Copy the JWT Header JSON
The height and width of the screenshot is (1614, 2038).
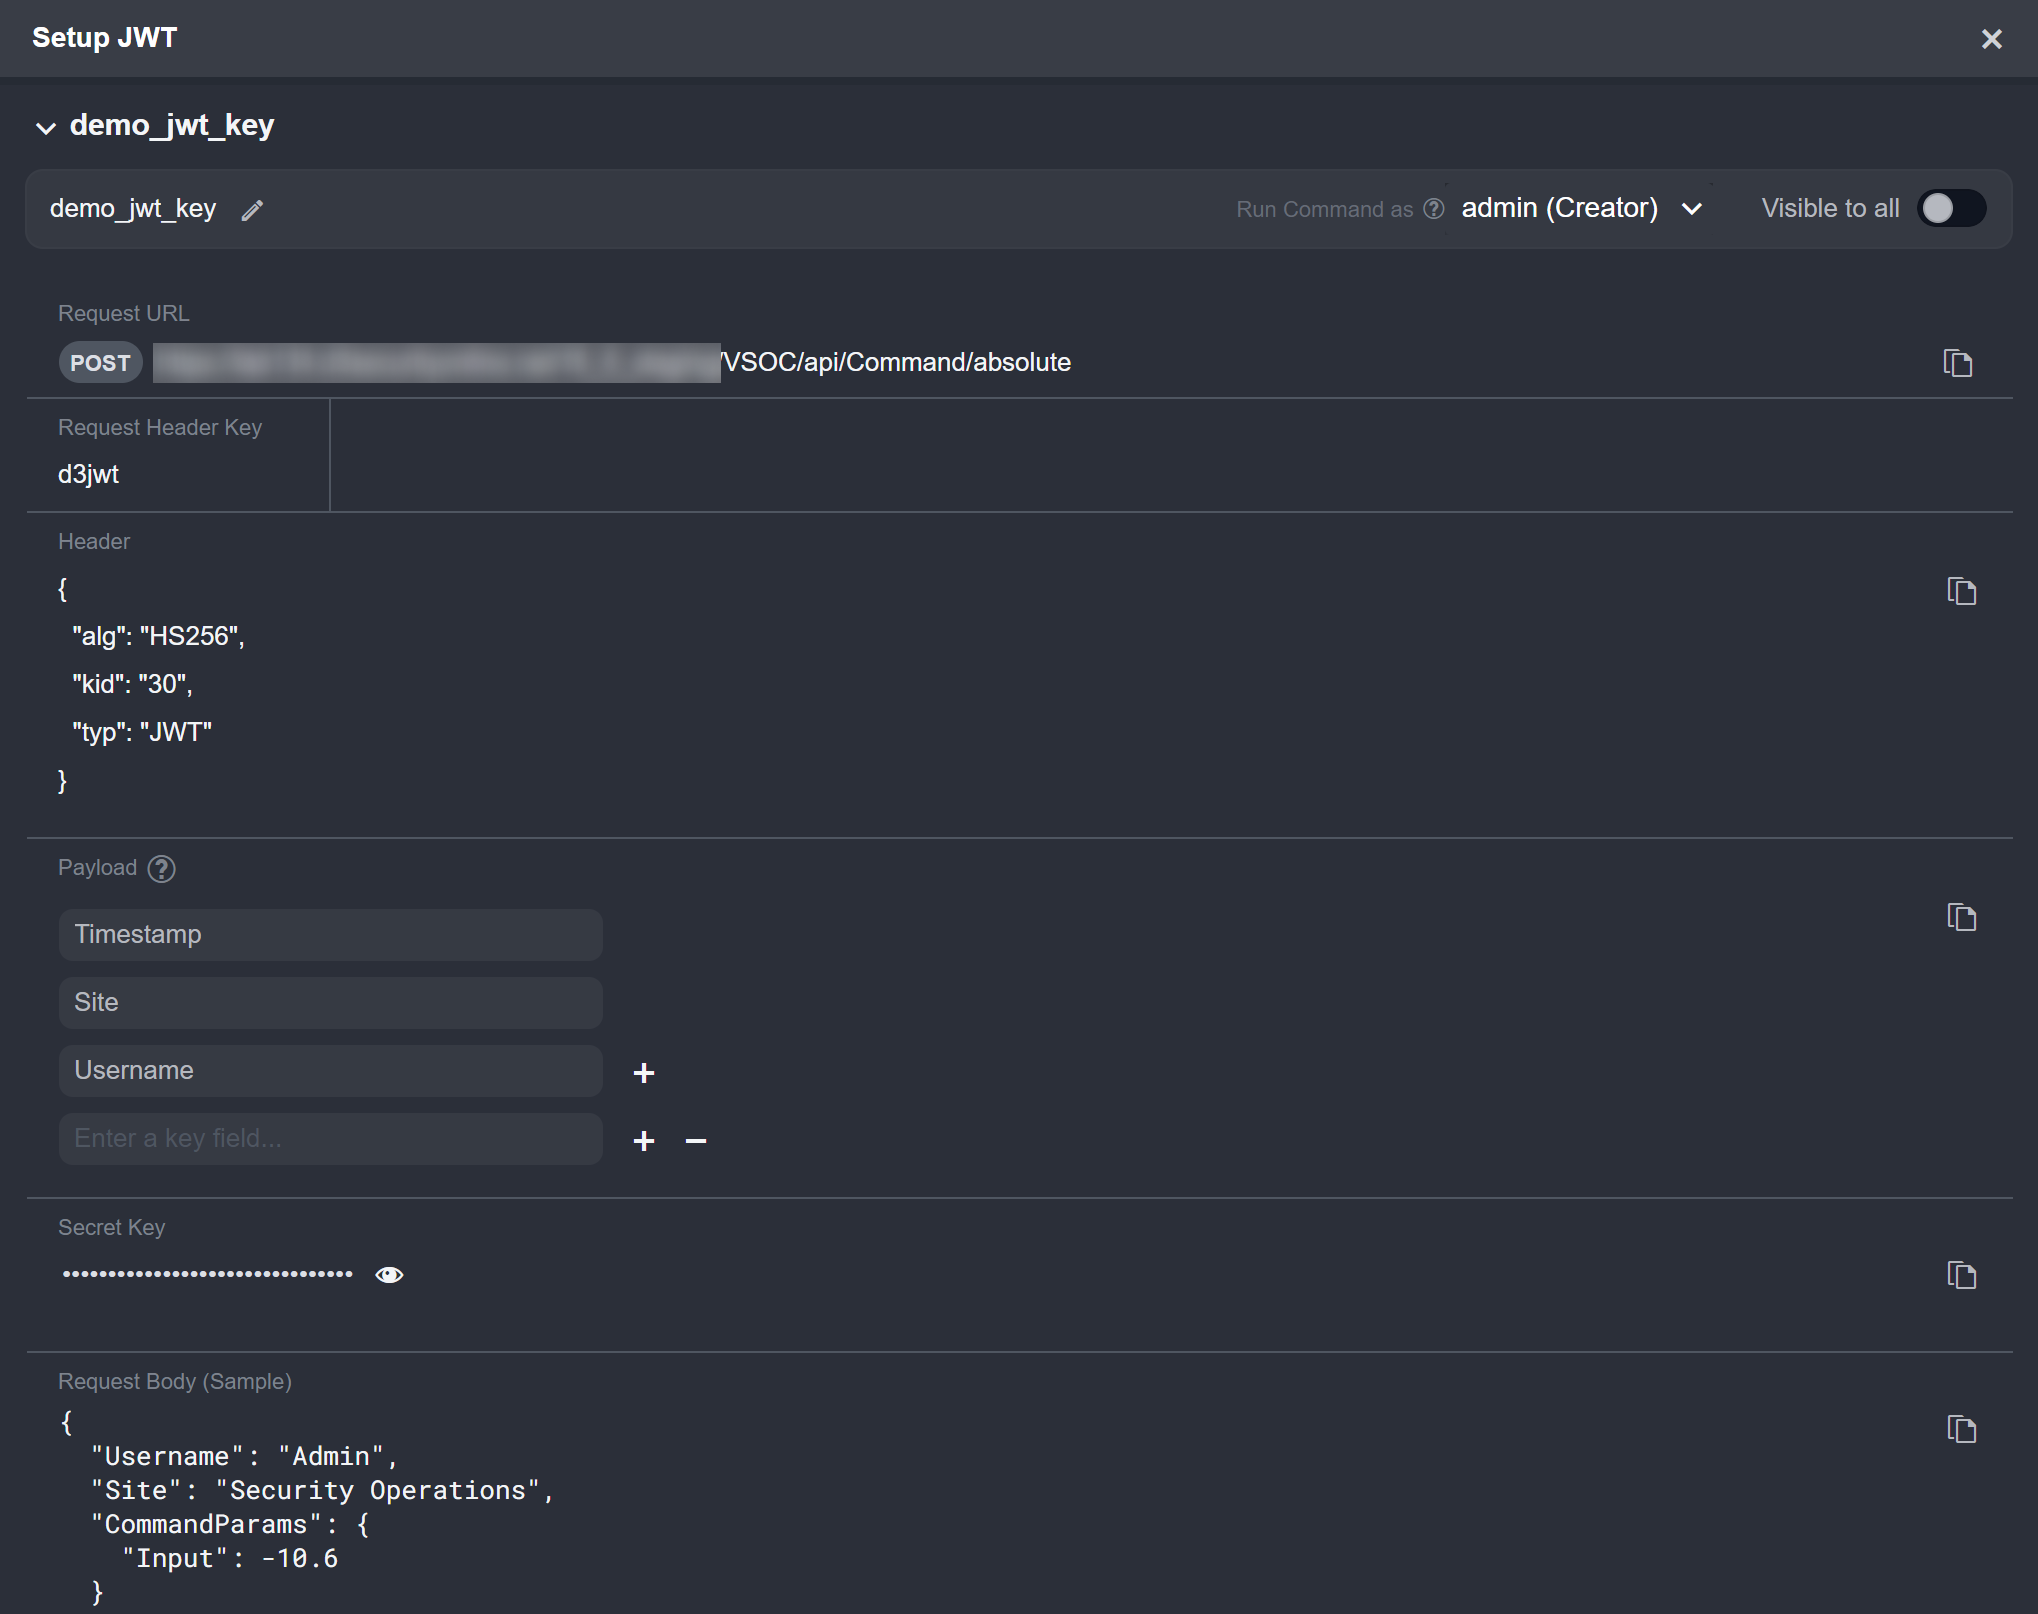(1961, 591)
